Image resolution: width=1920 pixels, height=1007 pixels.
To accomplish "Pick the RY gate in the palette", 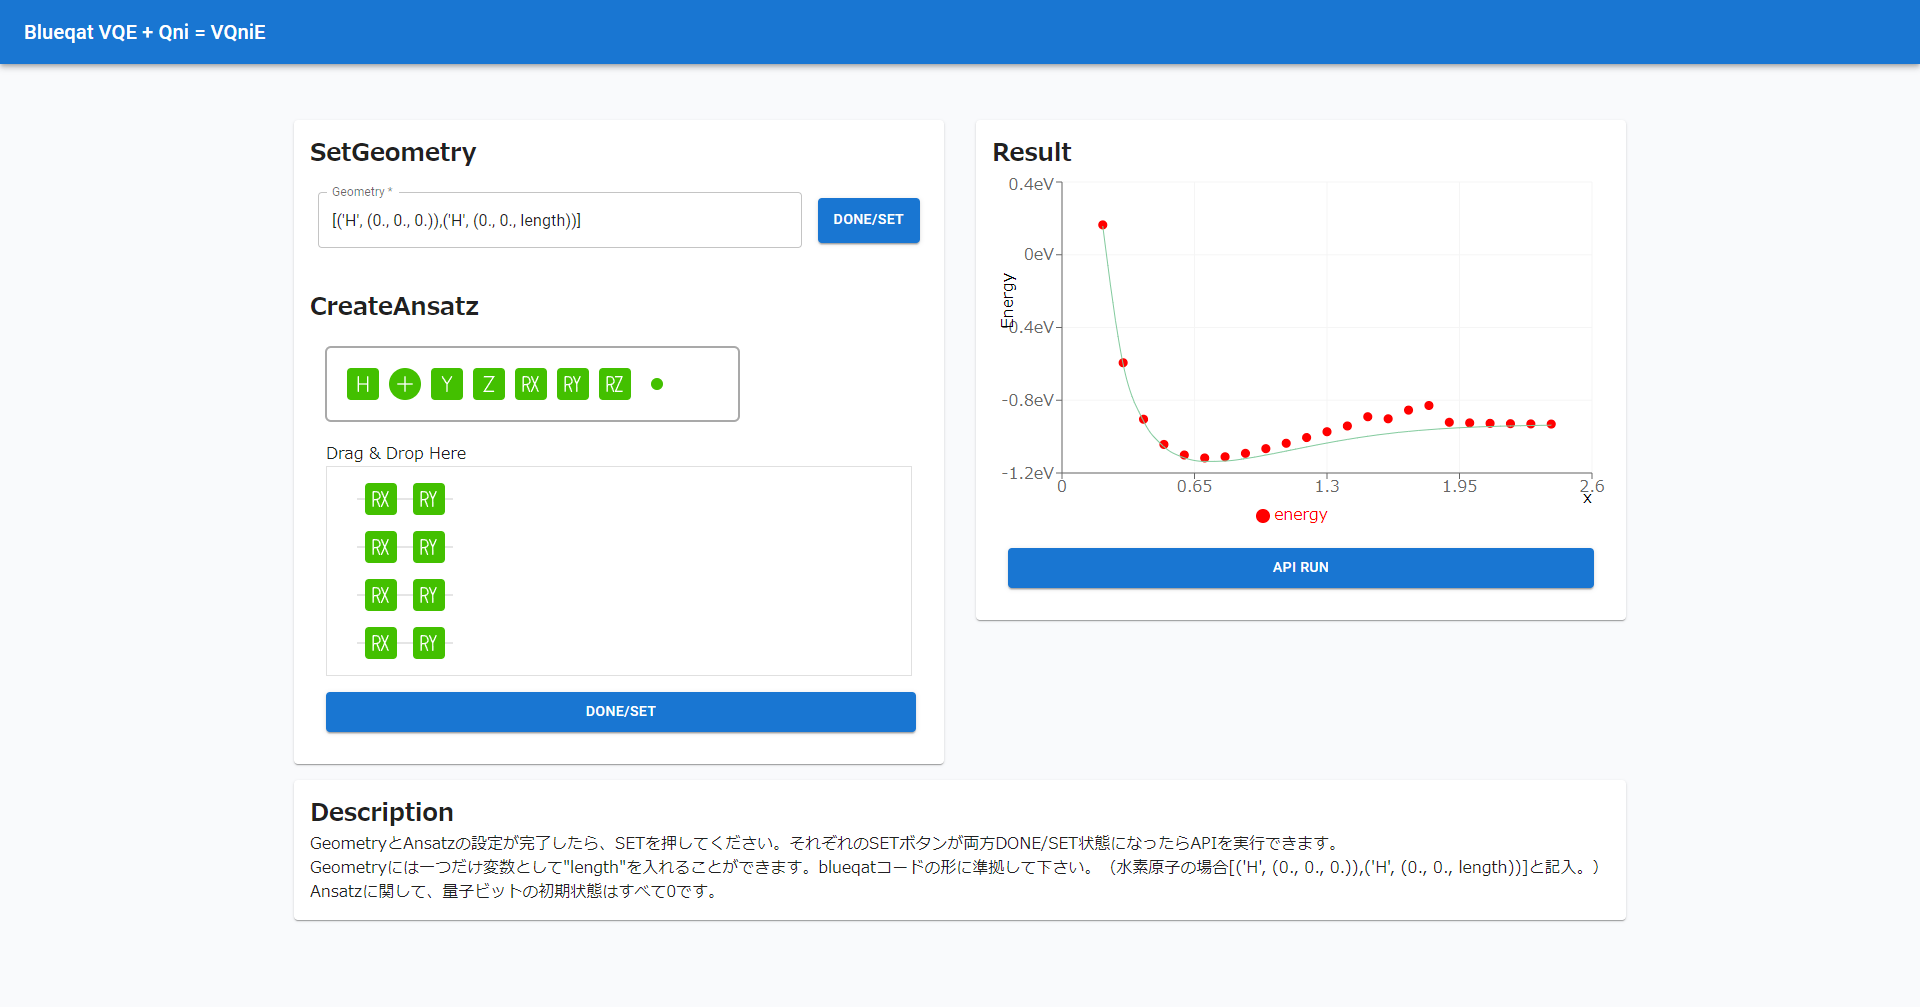I will point(573,384).
